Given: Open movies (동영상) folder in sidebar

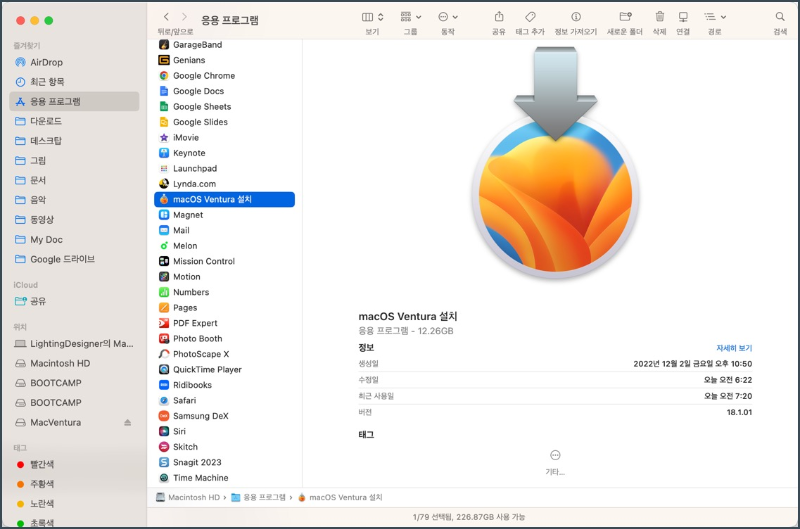Looking at the screenshot, I should tap(74, 220).
